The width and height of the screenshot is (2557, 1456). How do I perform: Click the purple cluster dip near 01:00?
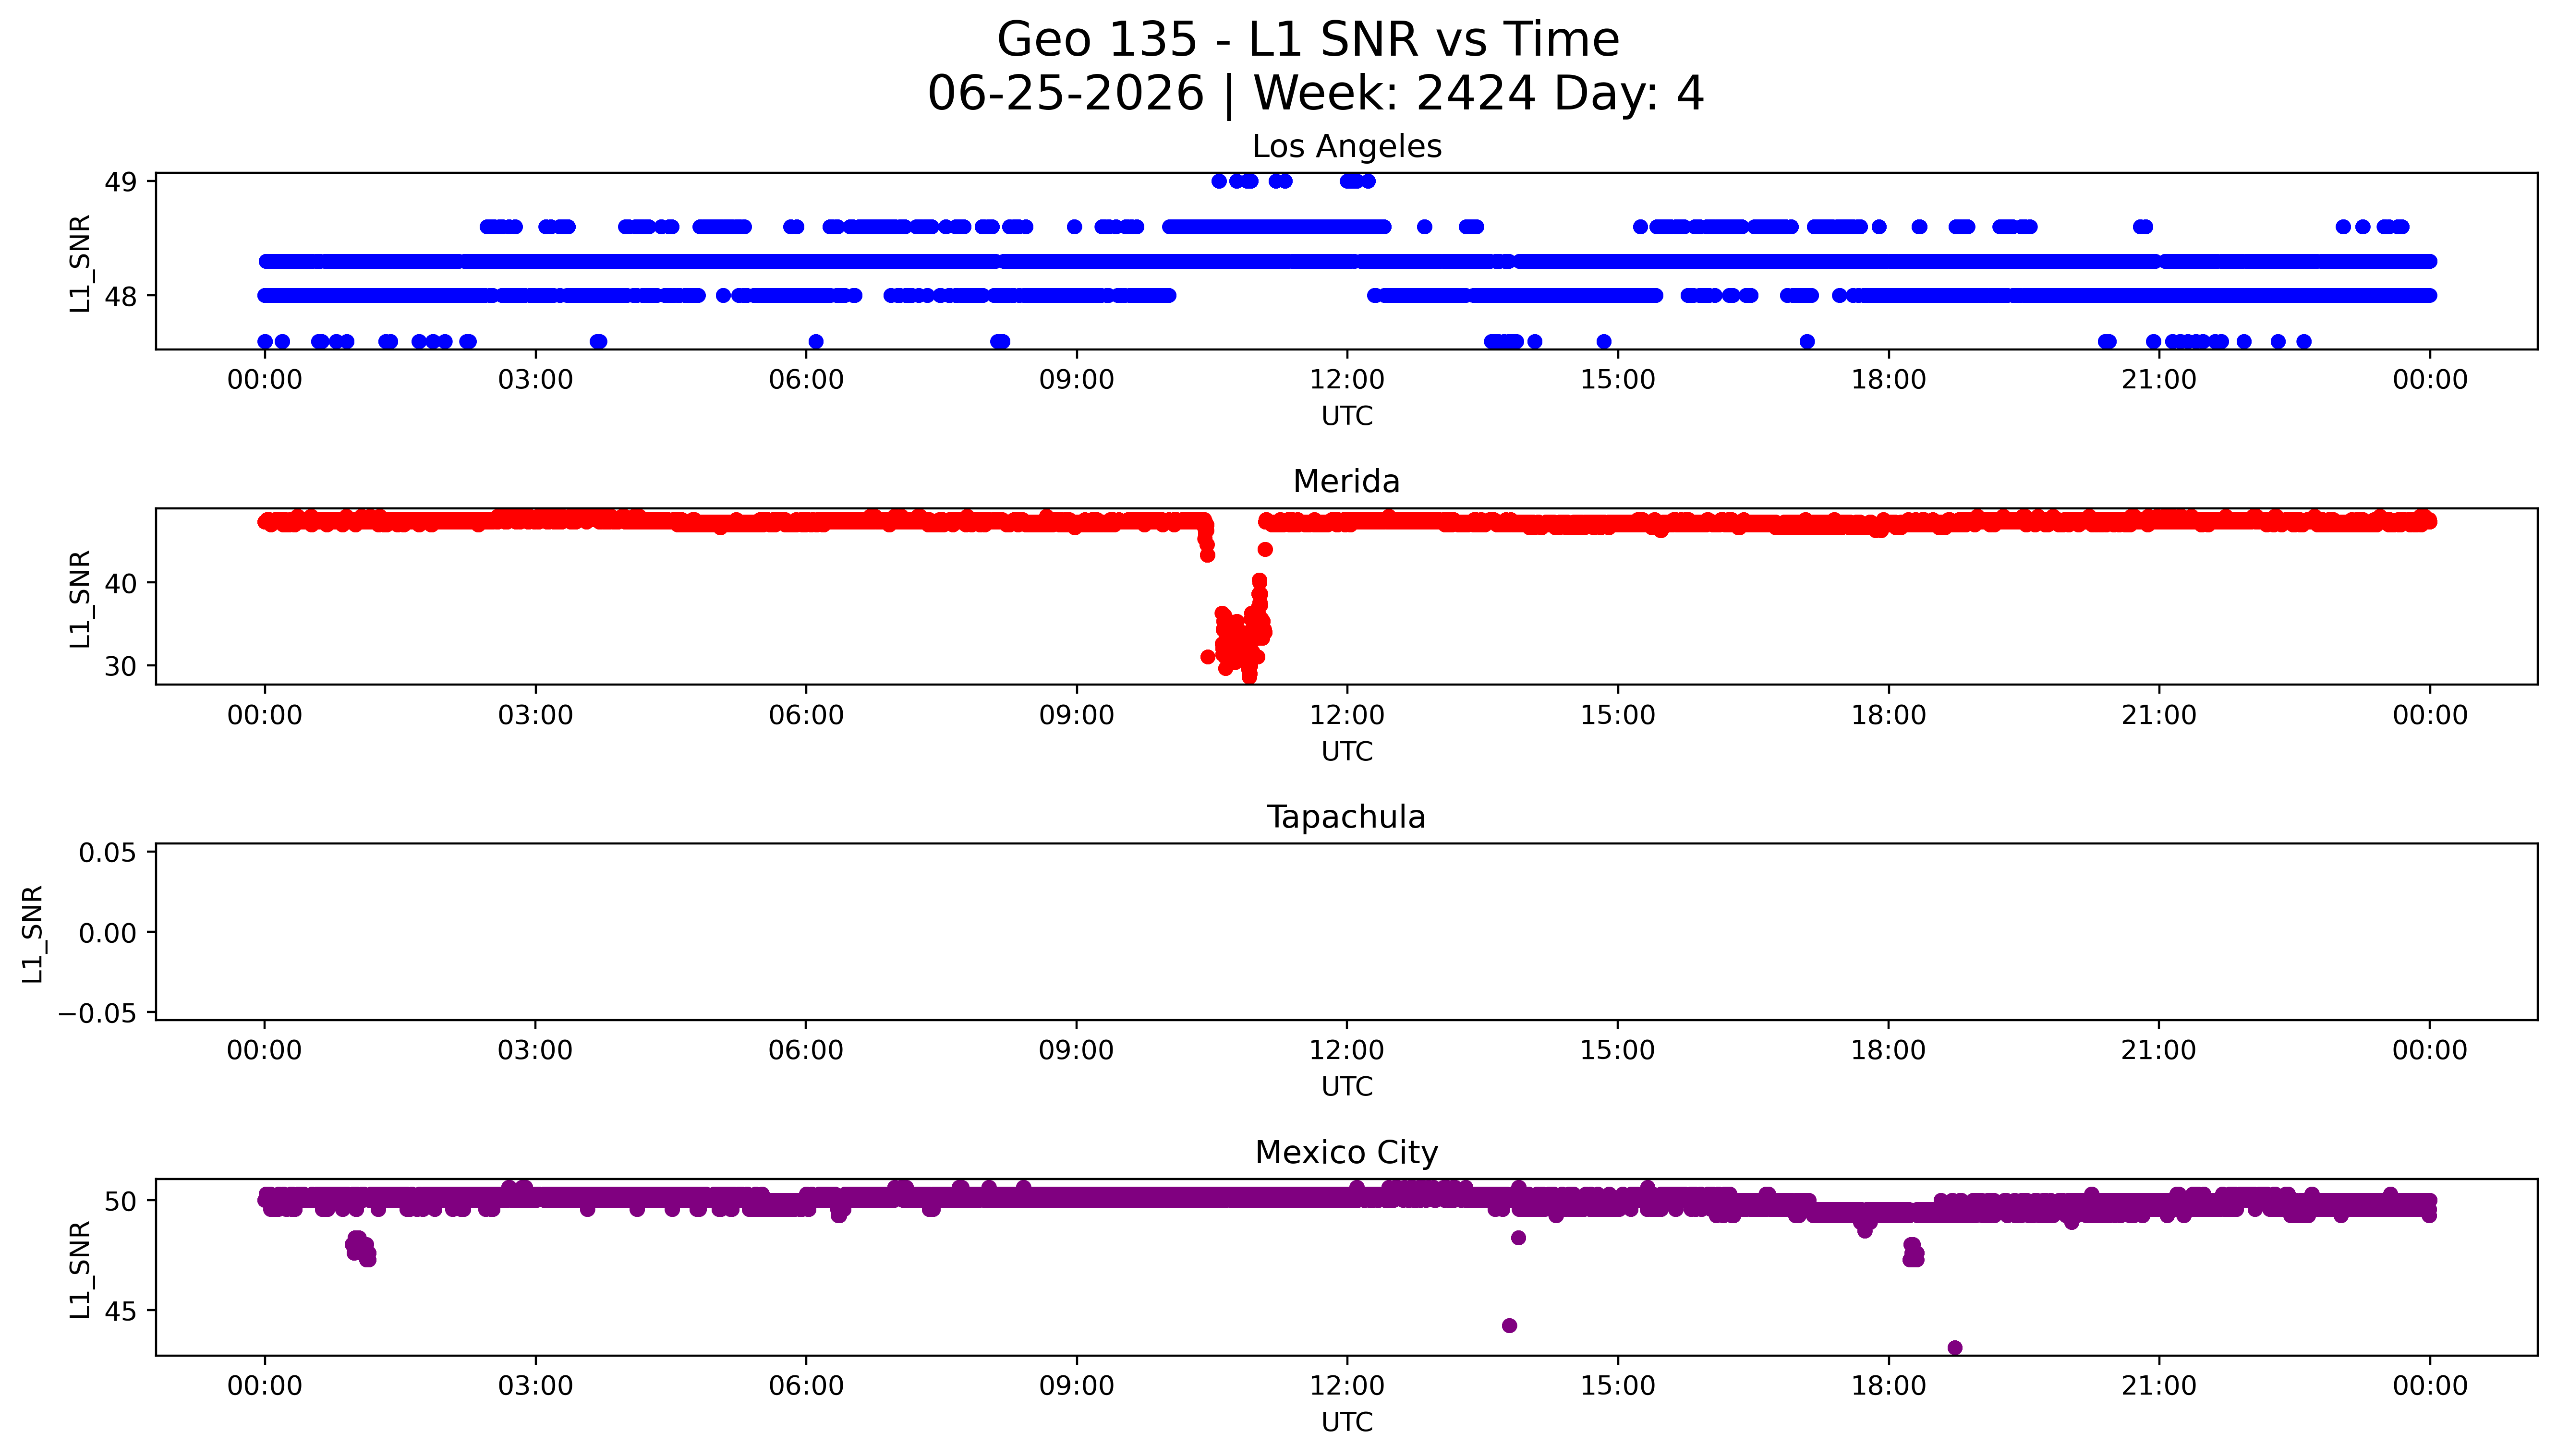coord(360,1248)
